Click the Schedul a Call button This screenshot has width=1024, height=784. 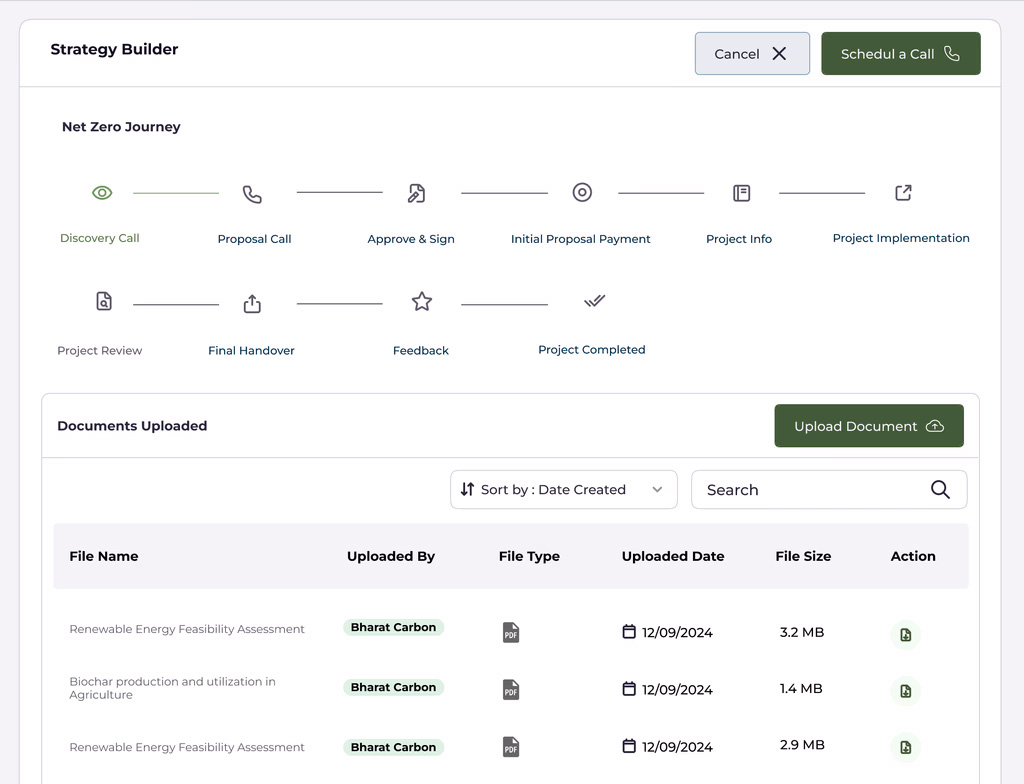[x=900, y=54]
